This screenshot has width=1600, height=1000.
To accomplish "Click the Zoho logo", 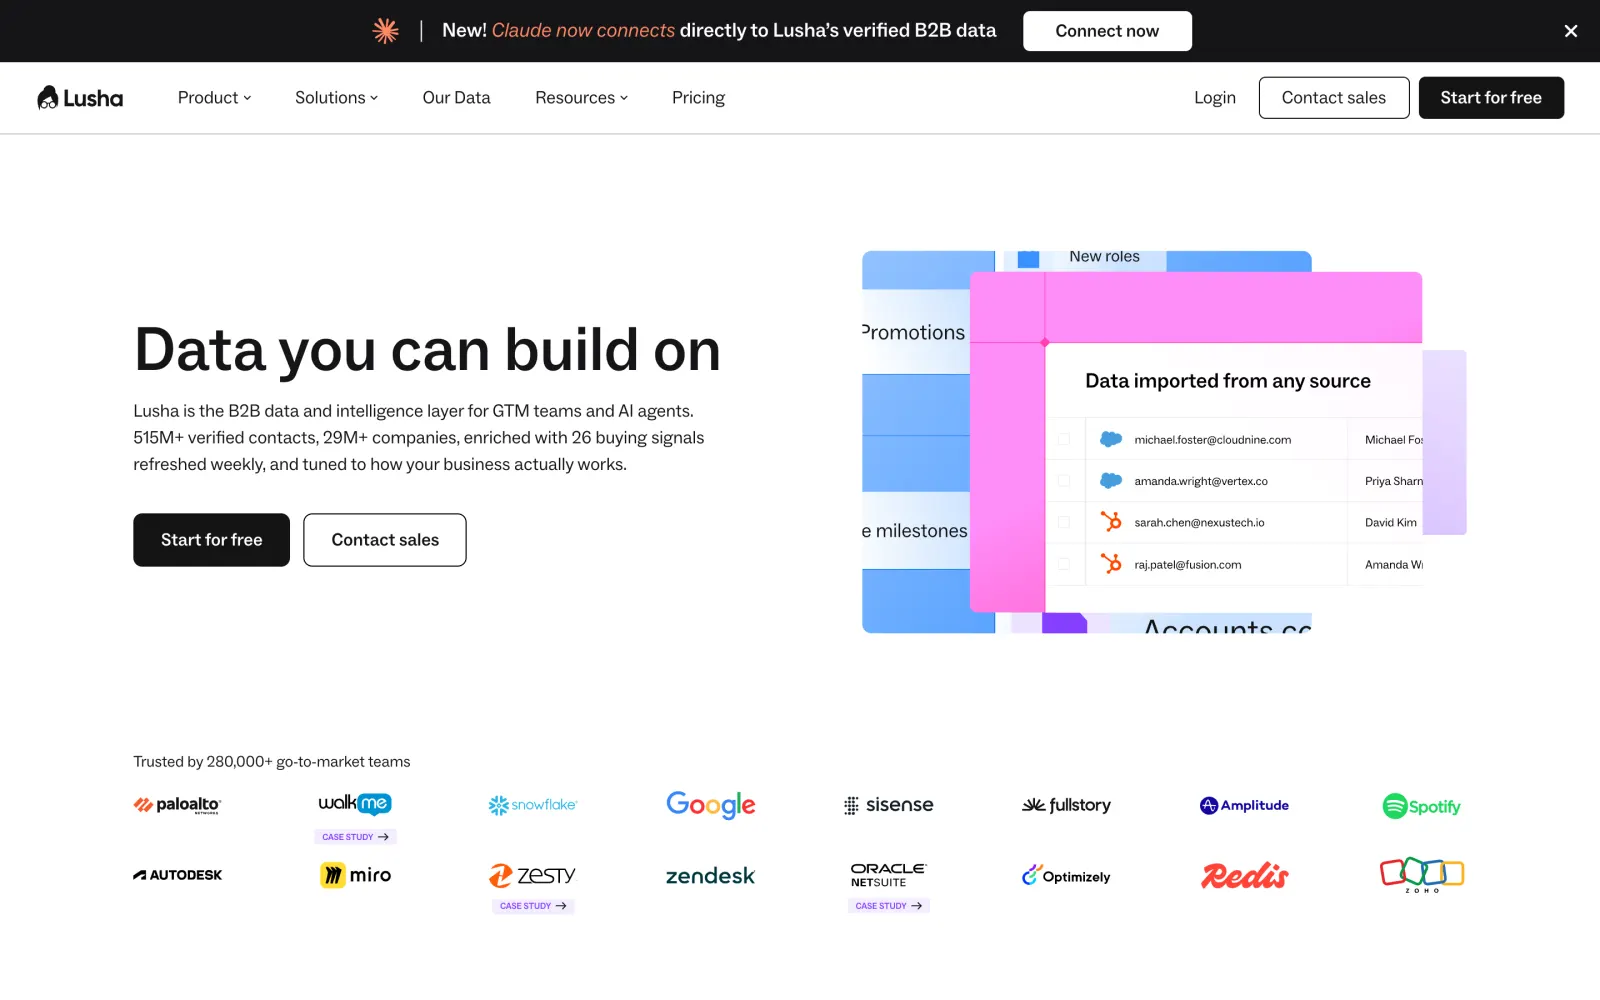I will (x=1422, y=875).
